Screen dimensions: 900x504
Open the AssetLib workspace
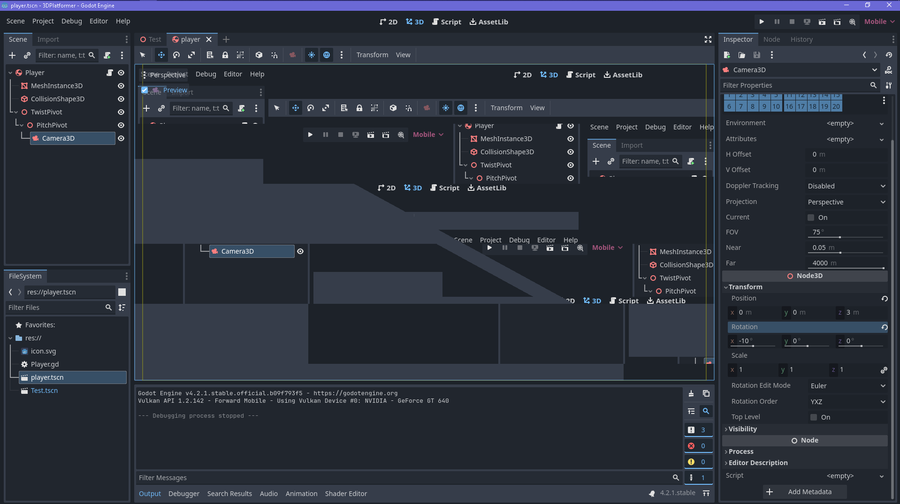coord(488,22)
